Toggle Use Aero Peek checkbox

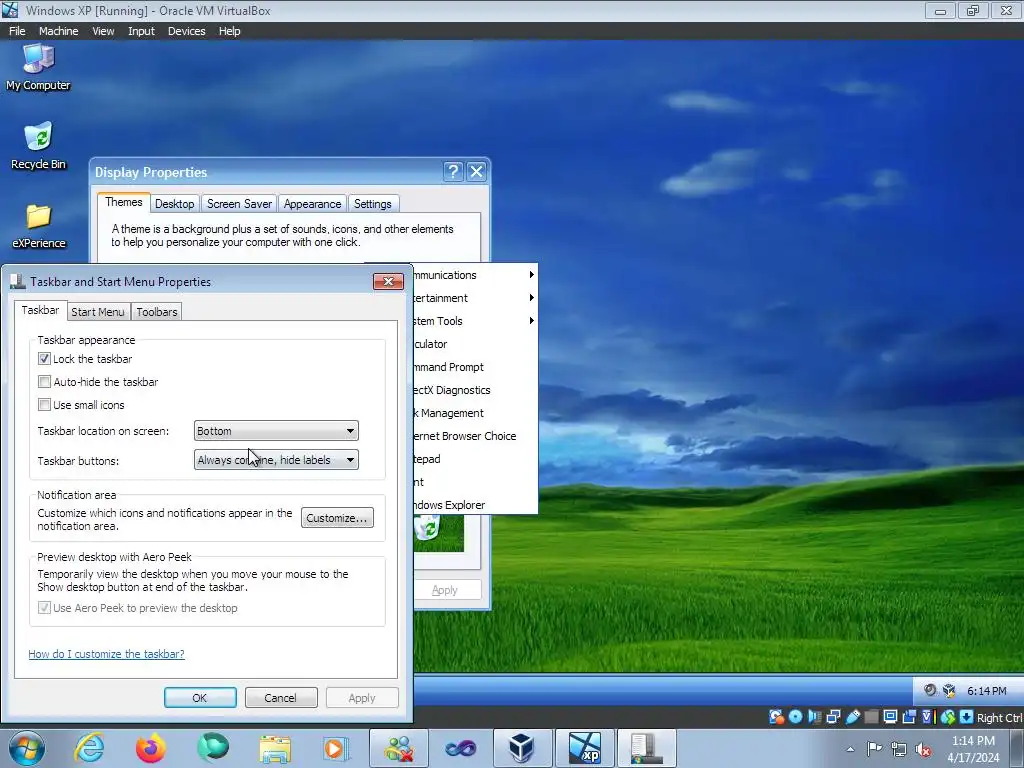44,608
